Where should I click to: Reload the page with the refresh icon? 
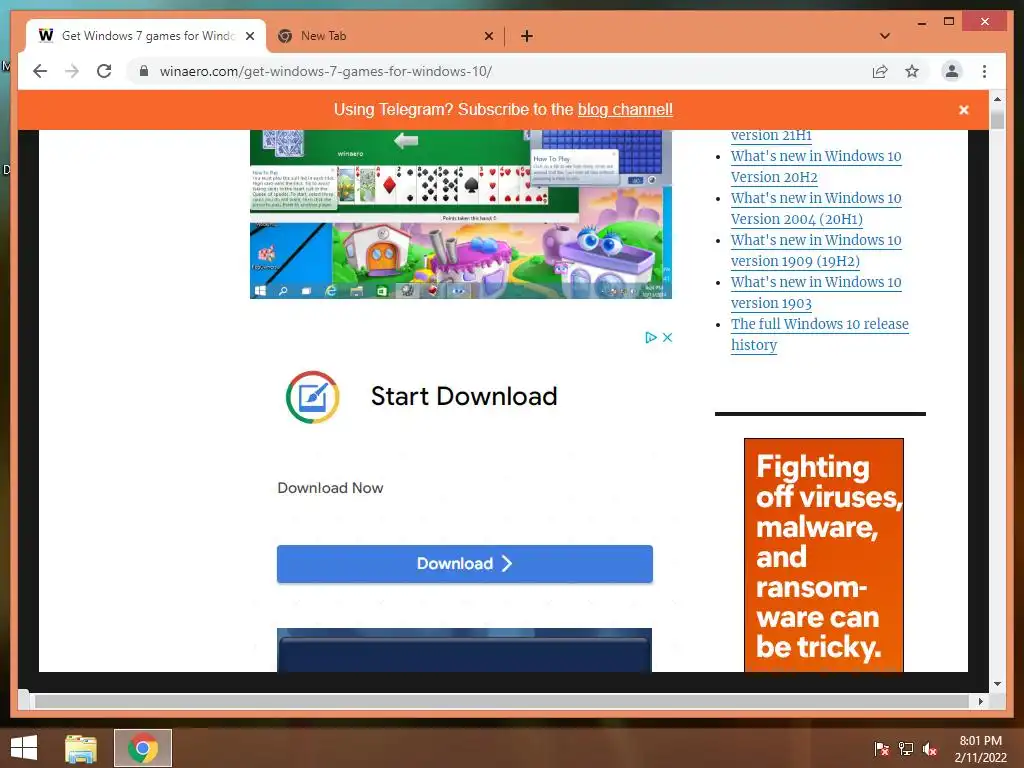pyautogui.click(x=104, y=71)
